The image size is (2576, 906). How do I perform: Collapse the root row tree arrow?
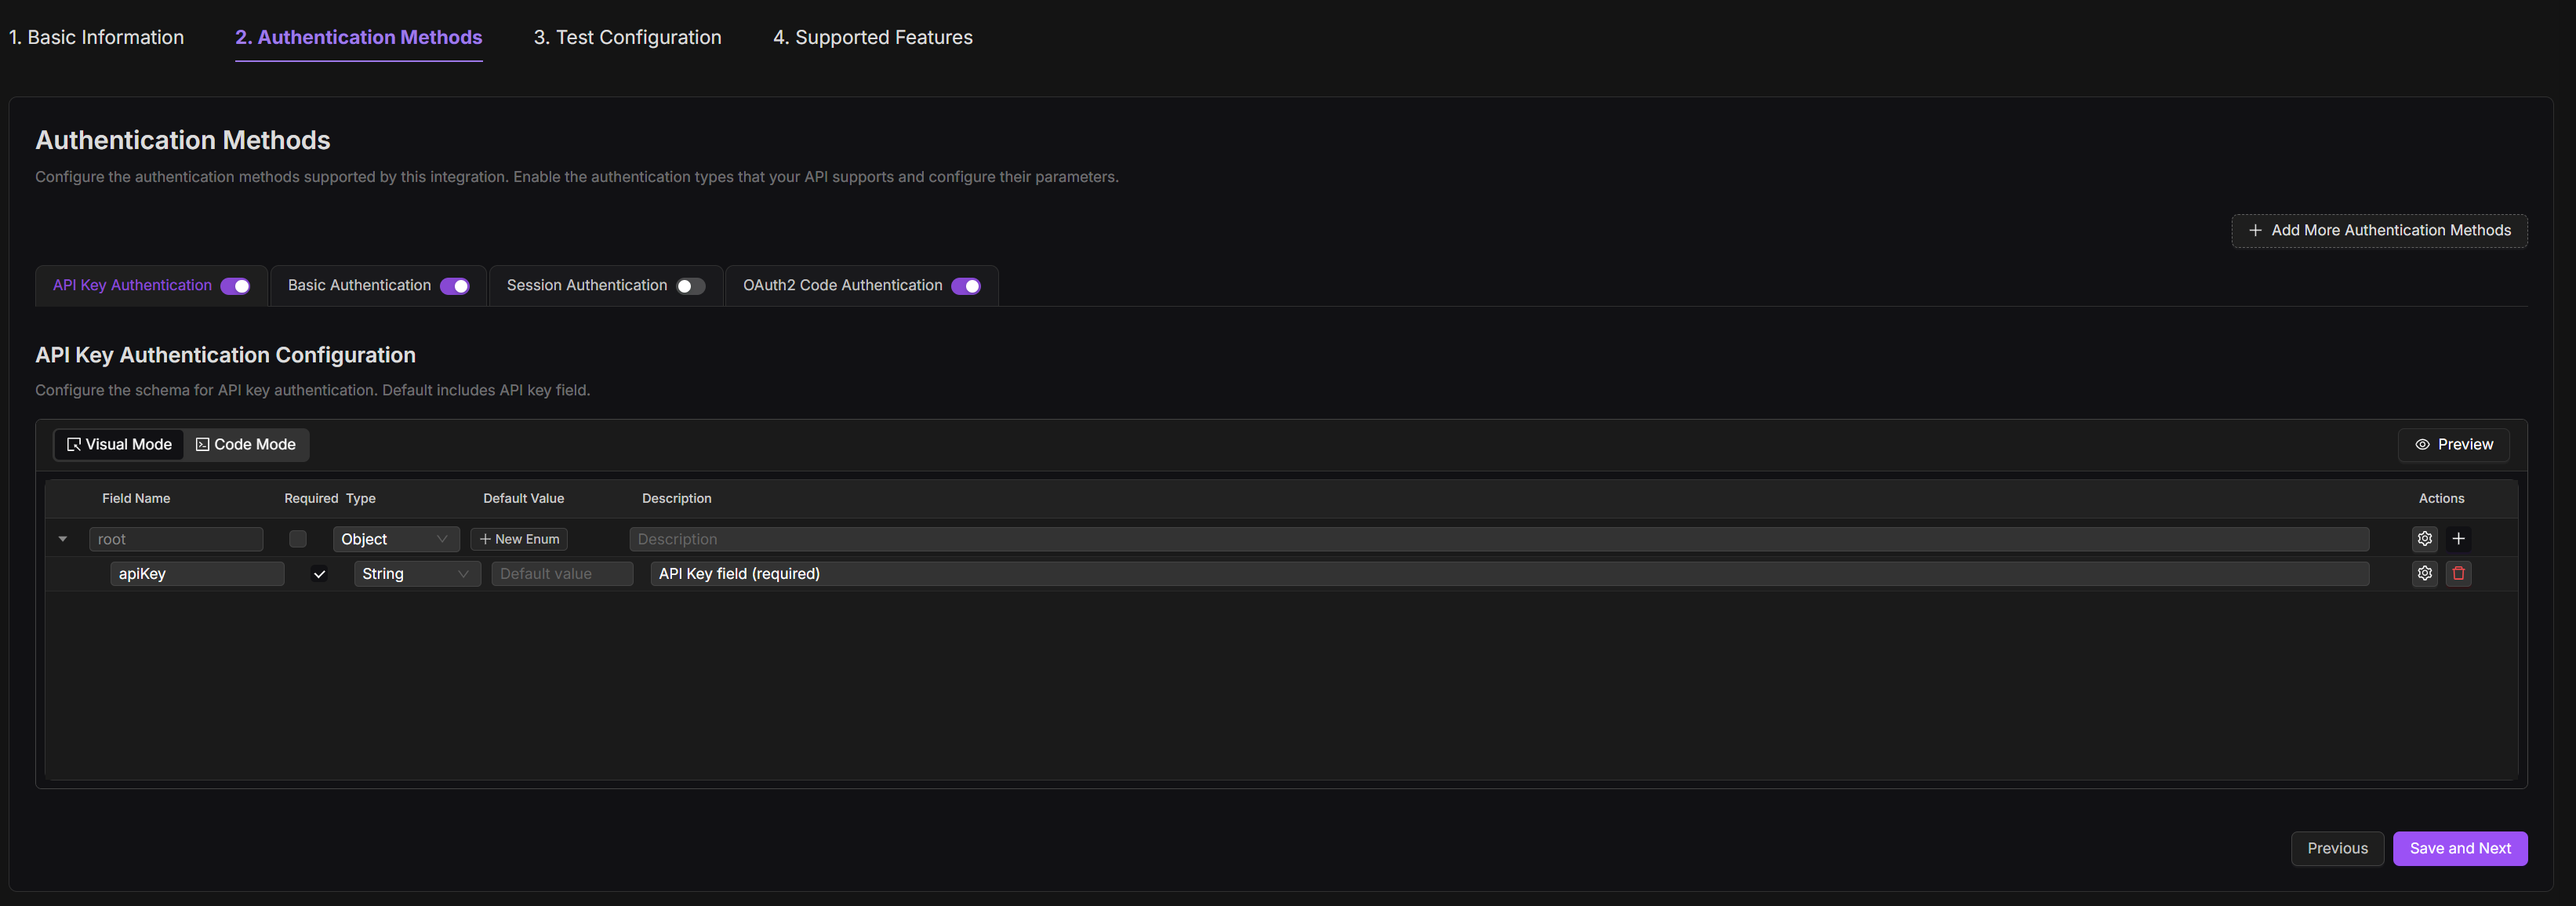click(63, 540)
